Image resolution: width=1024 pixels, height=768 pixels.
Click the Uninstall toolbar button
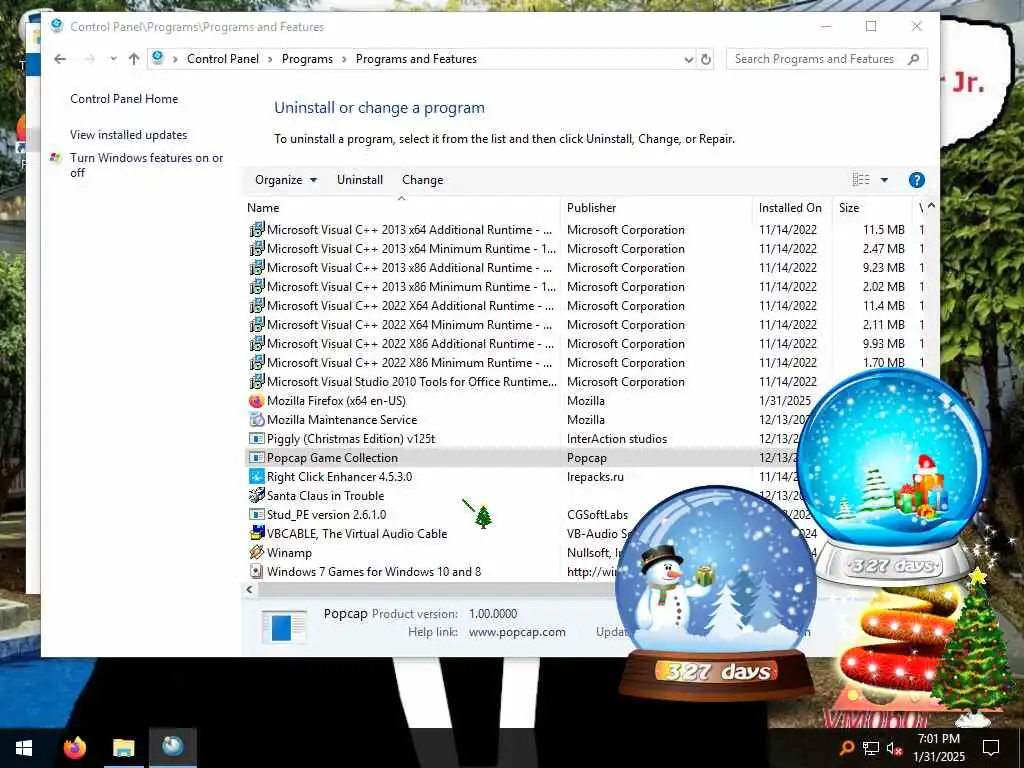pos(360,180)
